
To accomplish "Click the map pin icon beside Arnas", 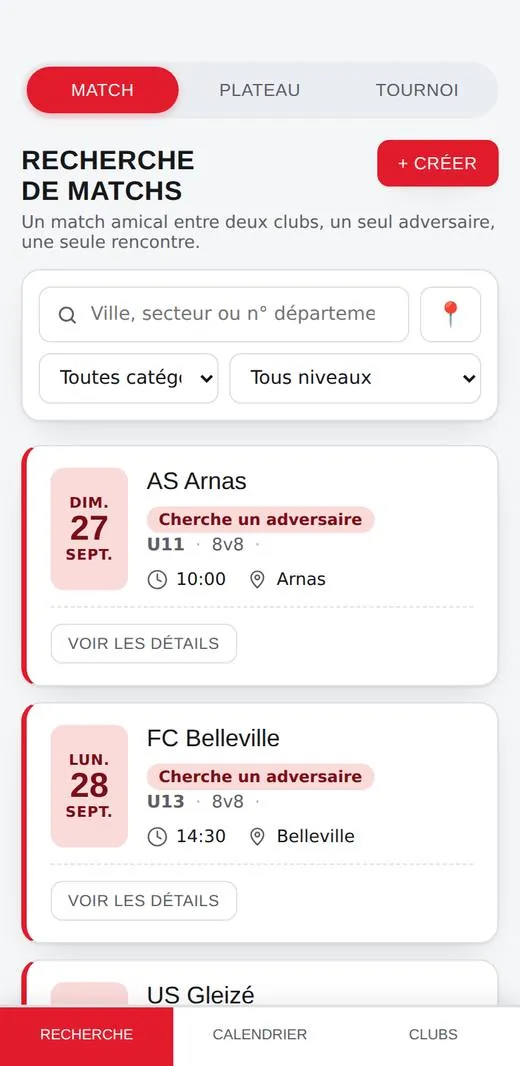I will click(257, 580).
